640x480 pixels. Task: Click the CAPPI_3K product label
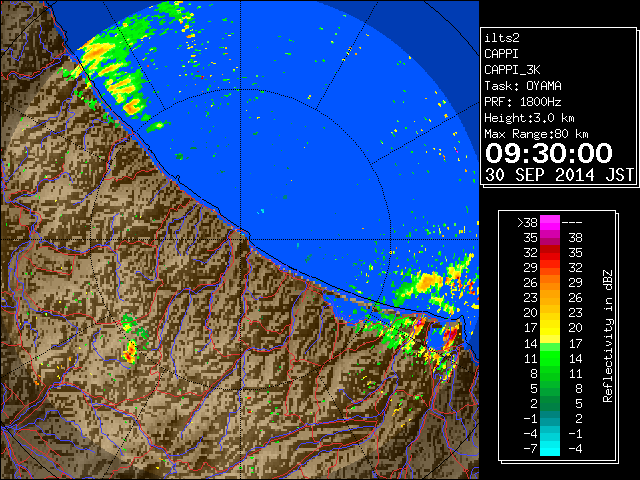[512, 70]
